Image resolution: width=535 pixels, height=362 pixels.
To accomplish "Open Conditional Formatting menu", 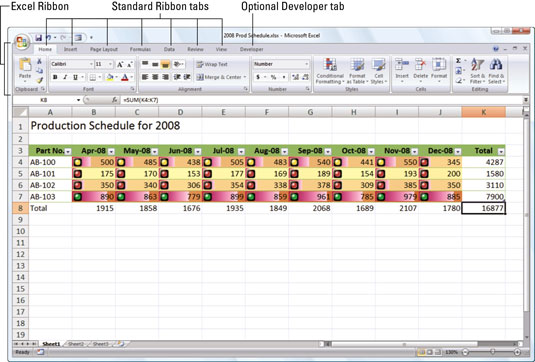I will [x=330, y=71].
